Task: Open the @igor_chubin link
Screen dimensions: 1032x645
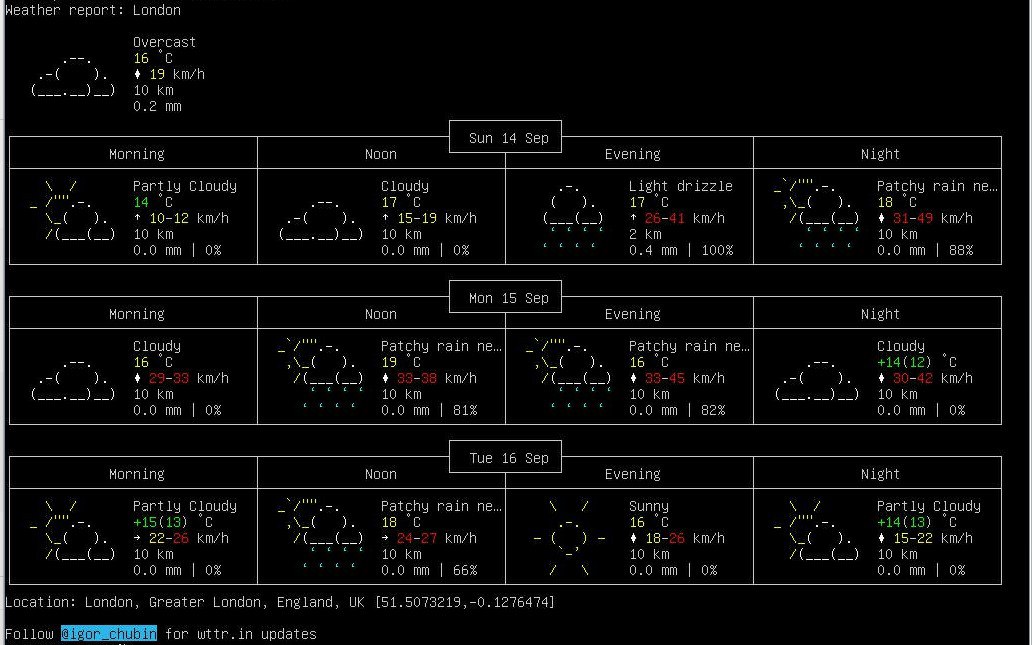Action: click(108, 634)
